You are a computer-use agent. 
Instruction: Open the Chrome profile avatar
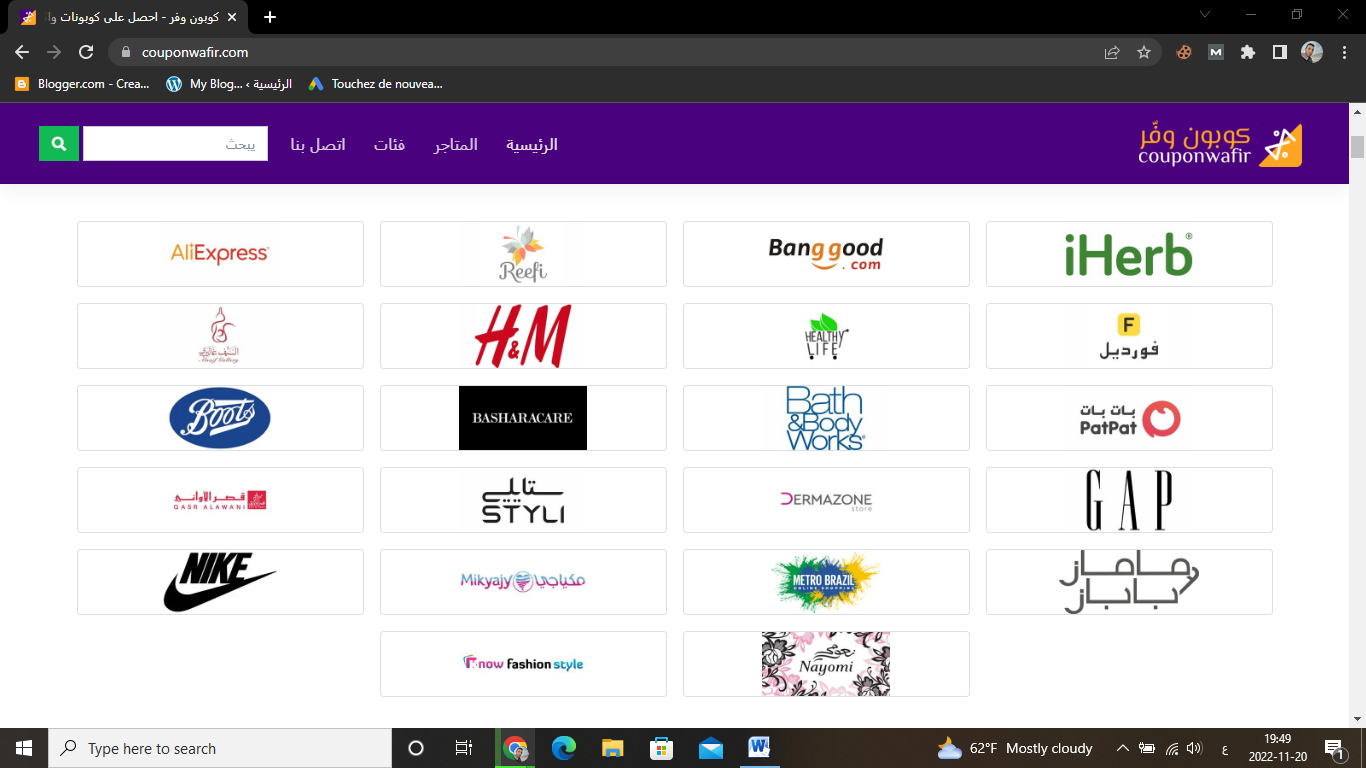coord(1312,52)
